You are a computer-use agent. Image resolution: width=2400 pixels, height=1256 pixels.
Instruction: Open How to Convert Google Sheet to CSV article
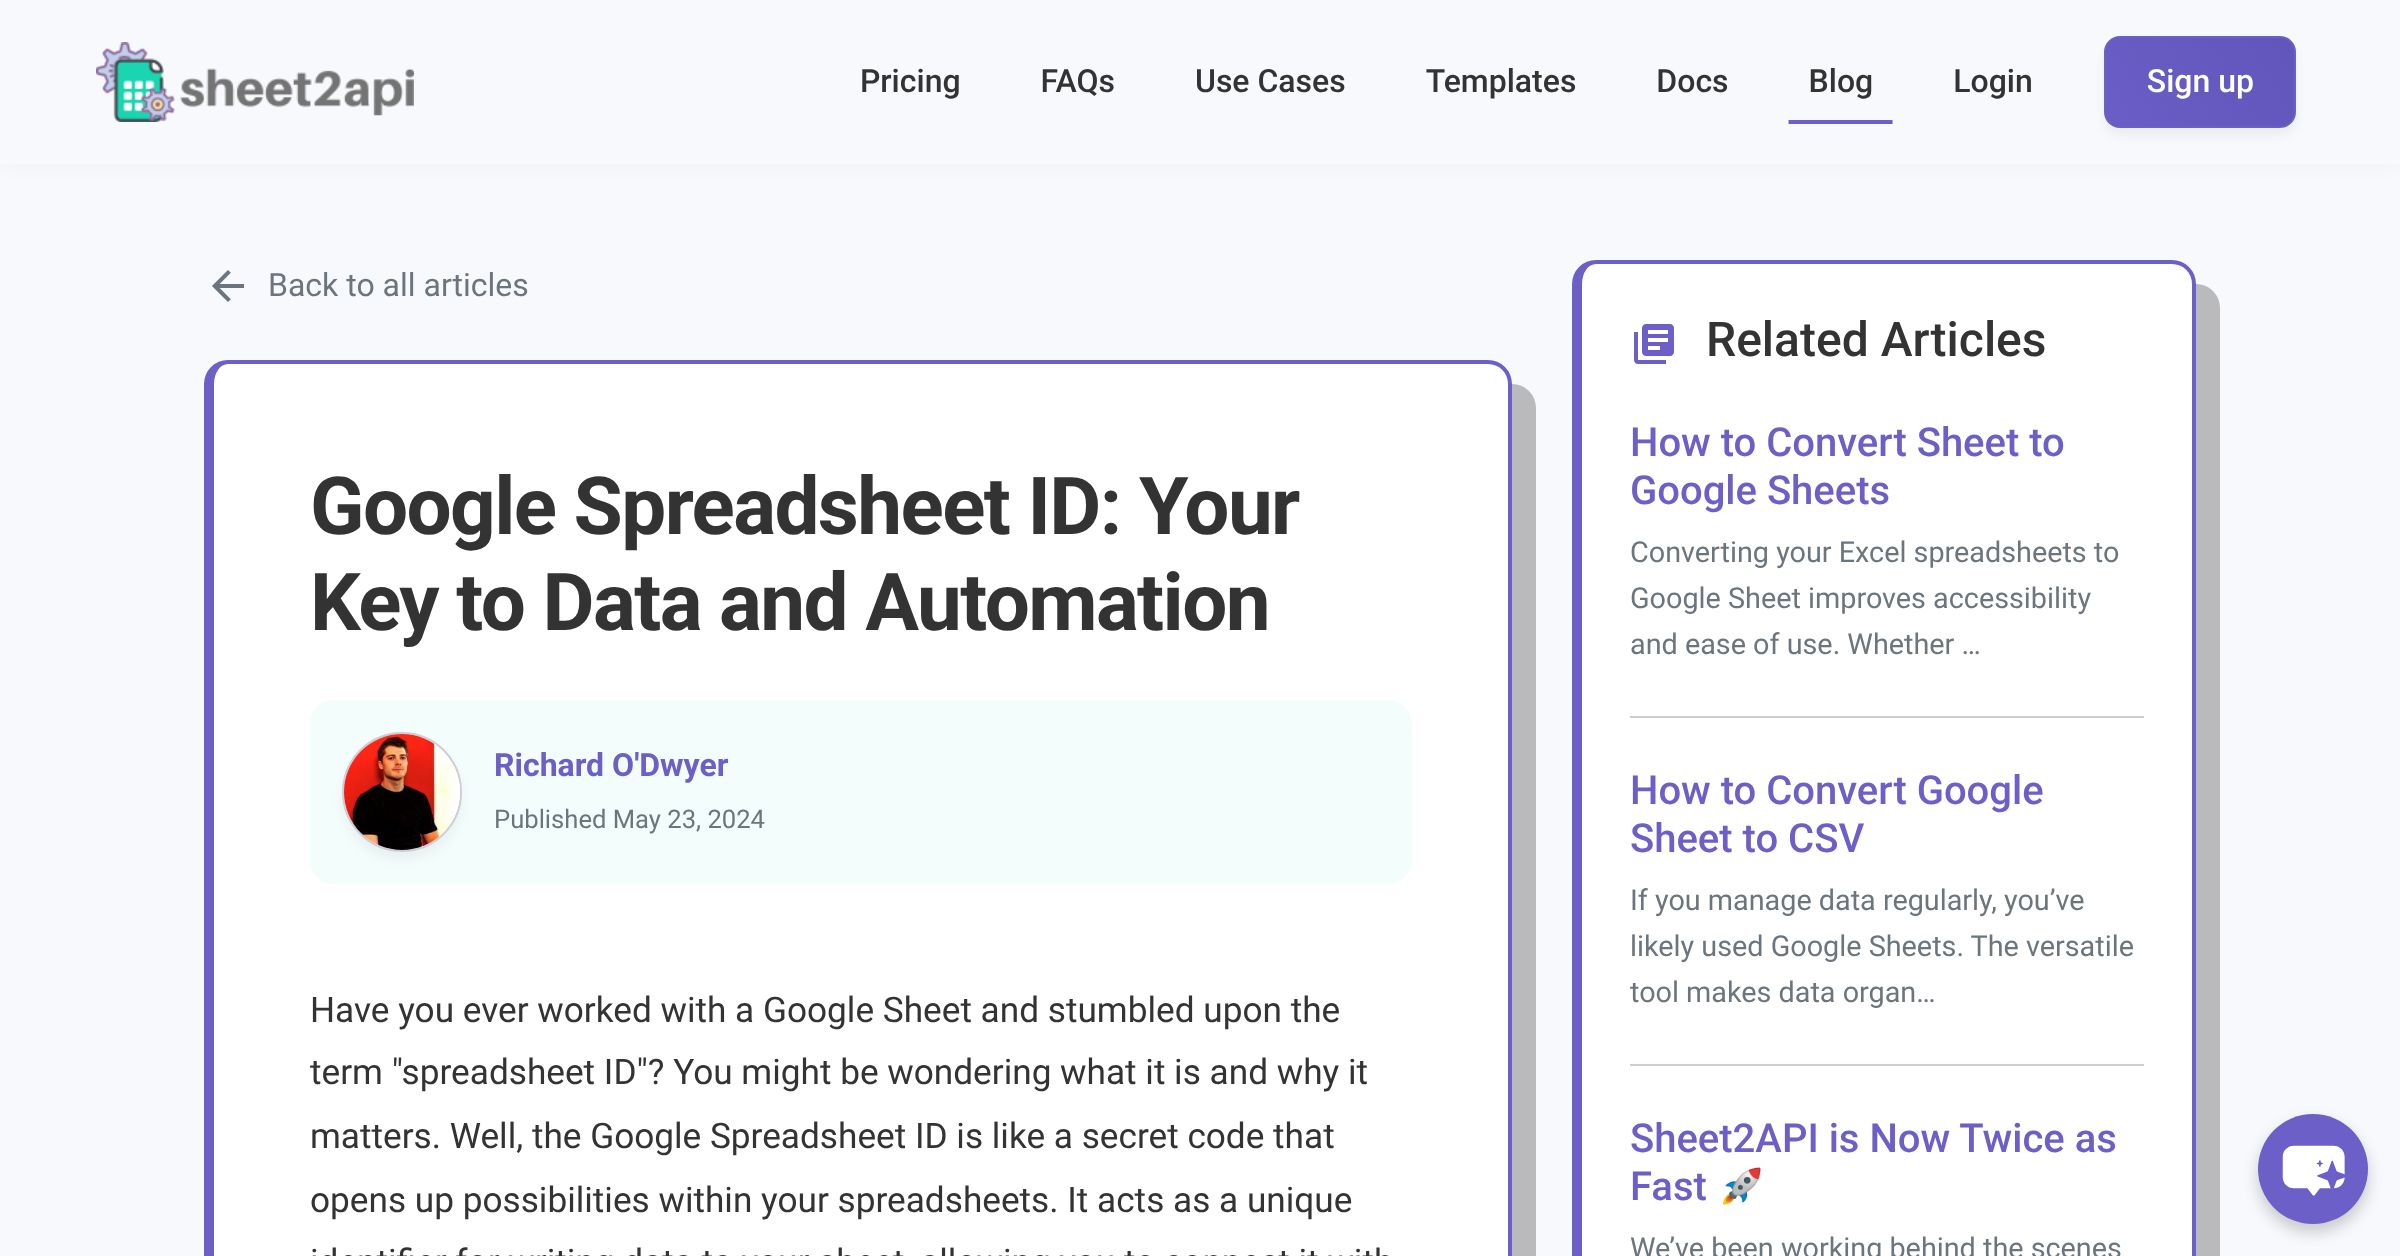(1836, 814)
